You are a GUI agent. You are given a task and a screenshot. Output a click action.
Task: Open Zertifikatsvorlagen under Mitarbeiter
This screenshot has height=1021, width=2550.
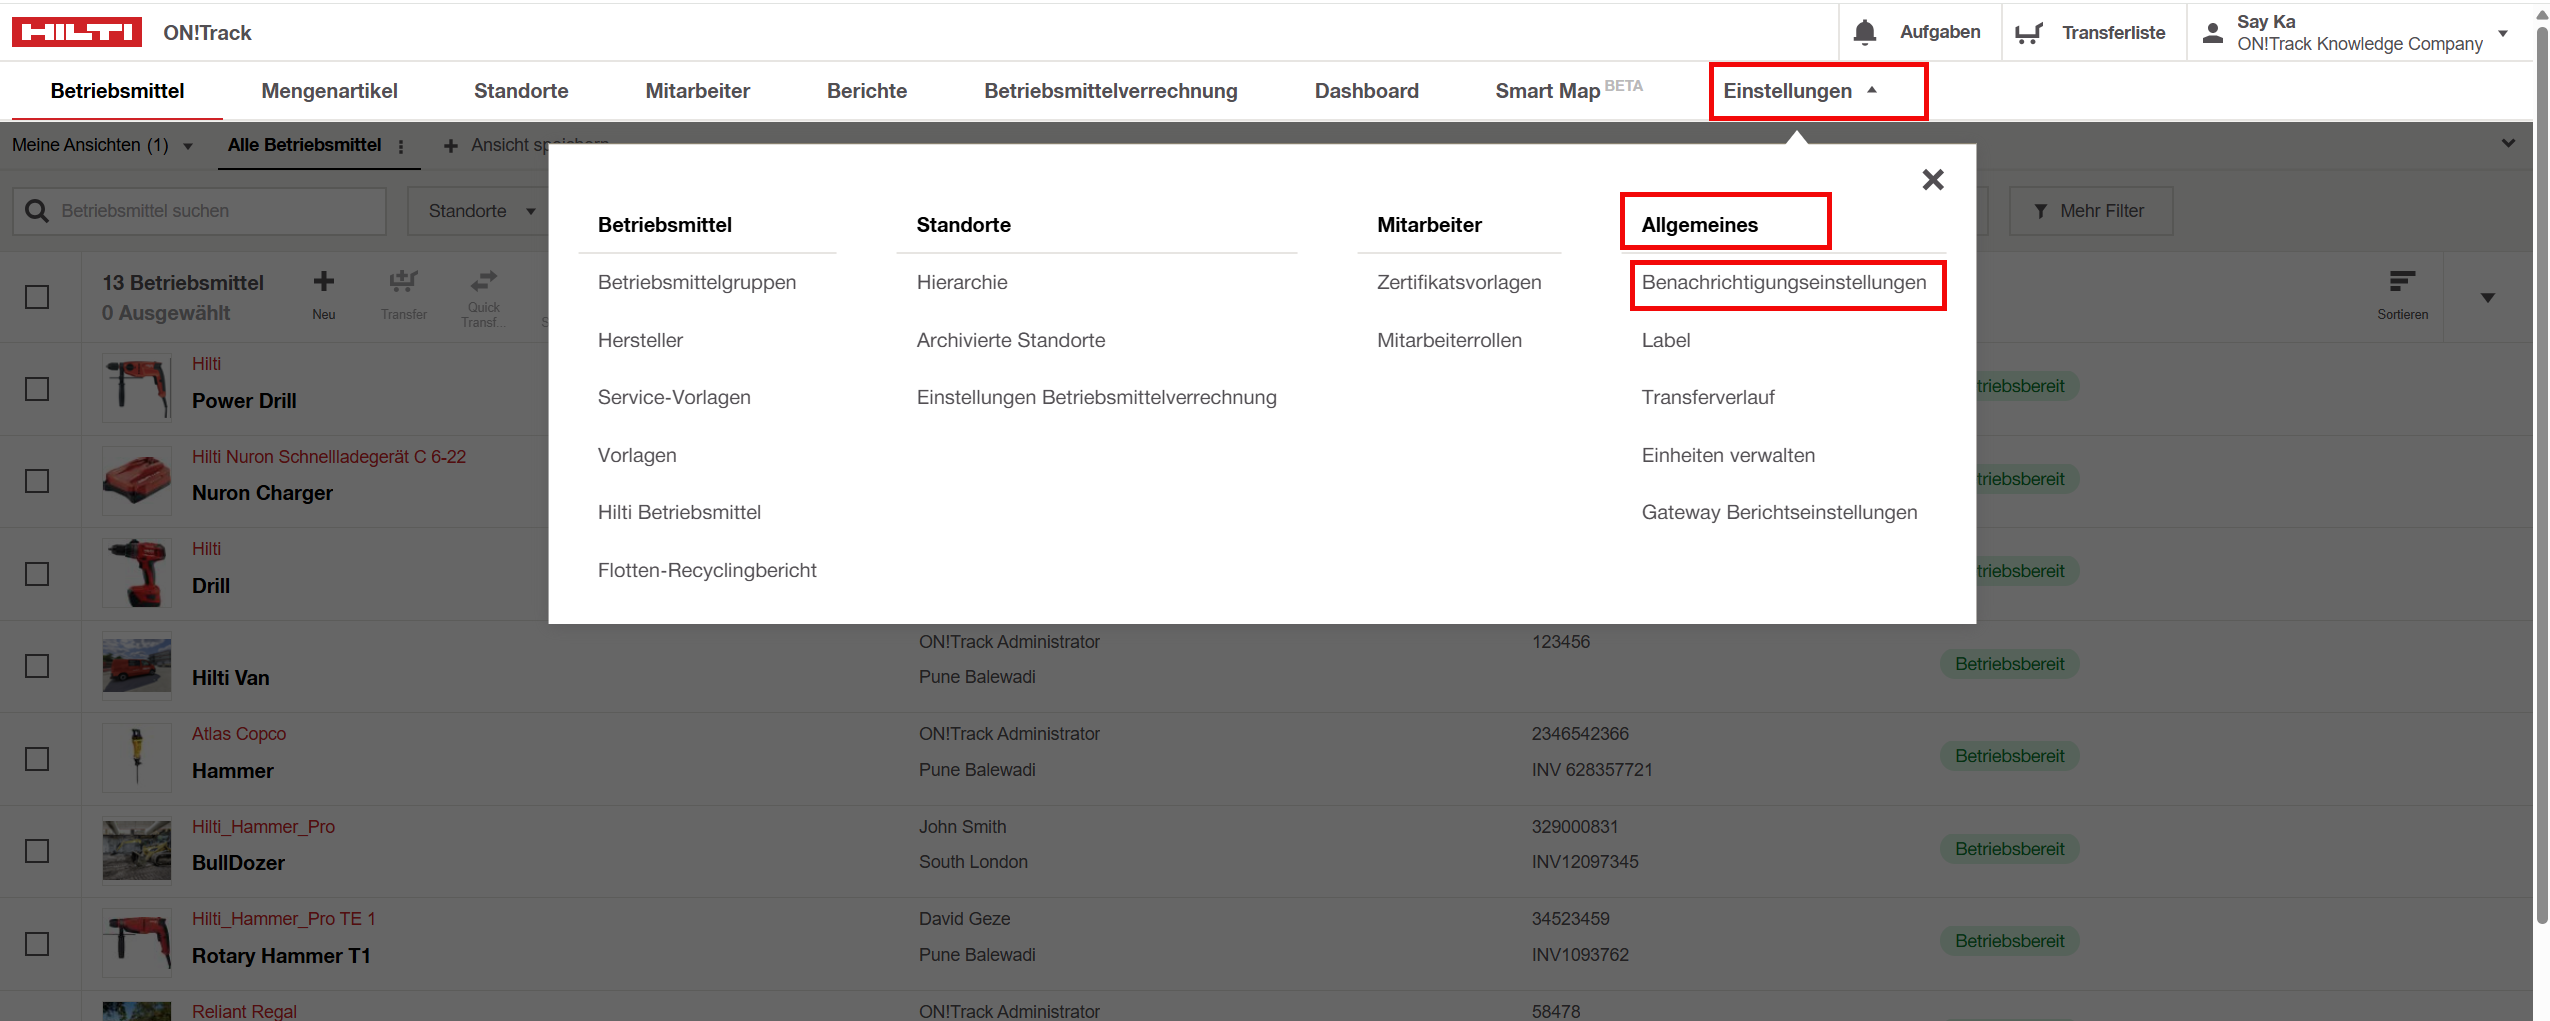(1459, 283)
